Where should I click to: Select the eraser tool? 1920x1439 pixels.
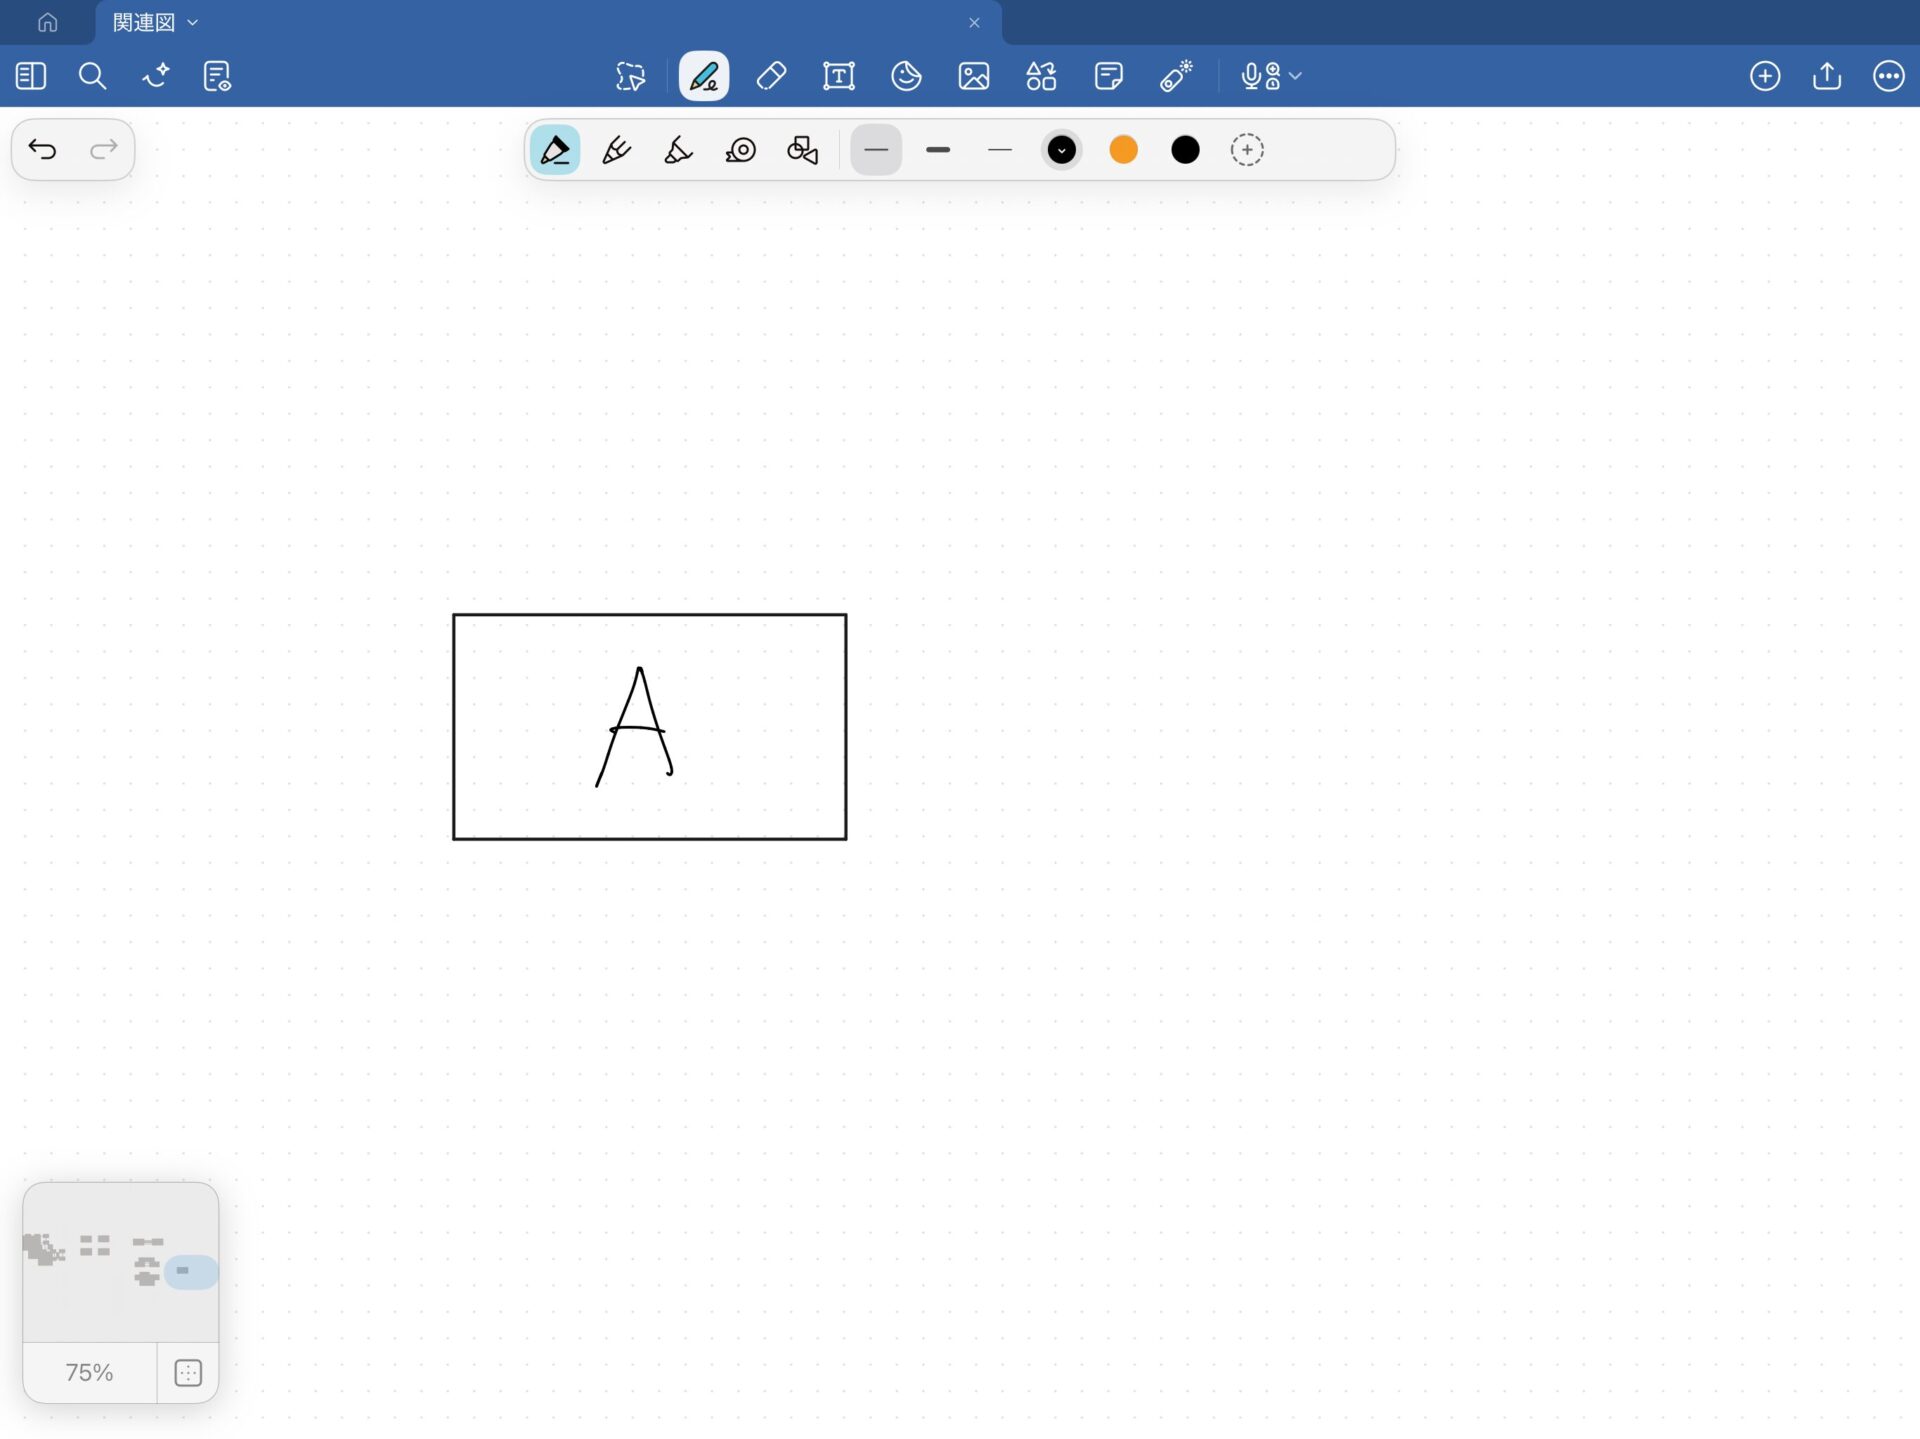tap(771, 76)
